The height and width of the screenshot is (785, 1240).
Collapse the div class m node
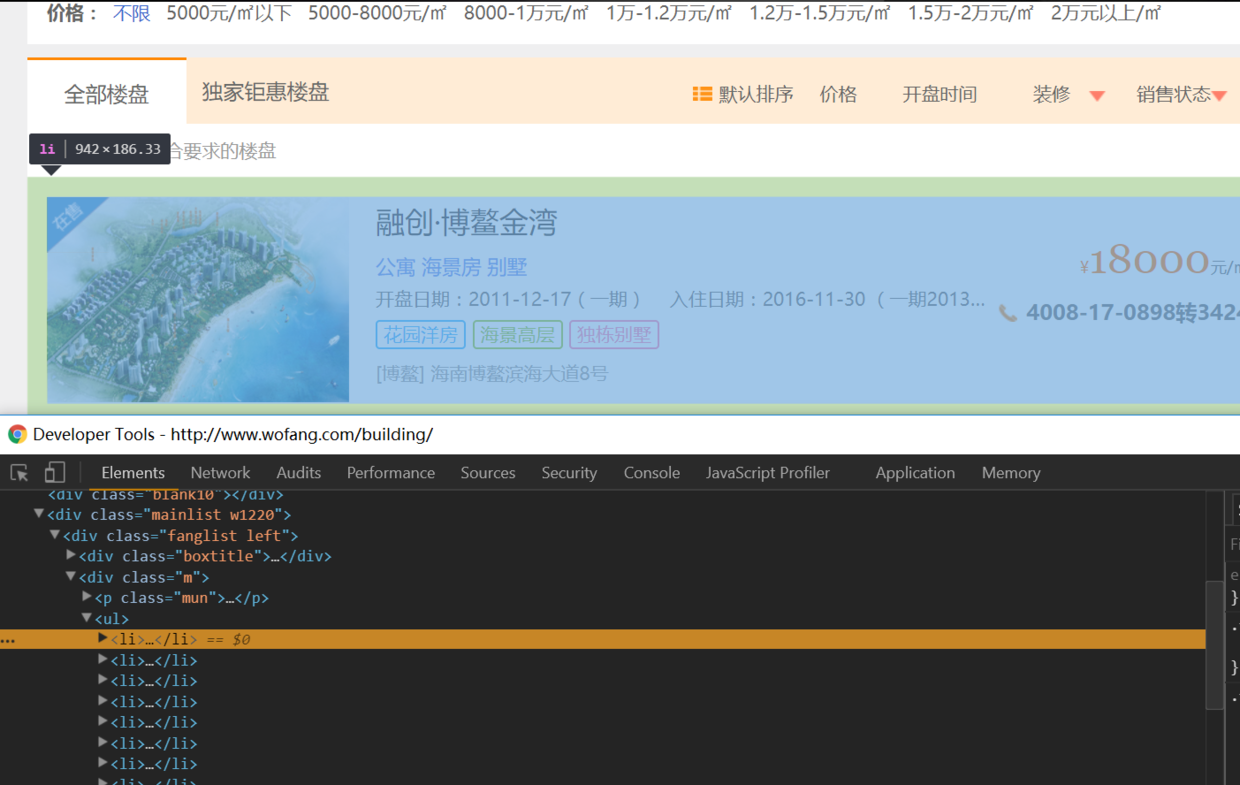point(71,576)
